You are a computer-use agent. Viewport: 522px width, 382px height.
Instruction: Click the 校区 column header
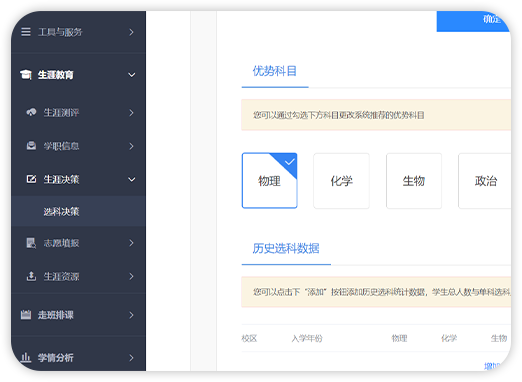pos(249,338)
